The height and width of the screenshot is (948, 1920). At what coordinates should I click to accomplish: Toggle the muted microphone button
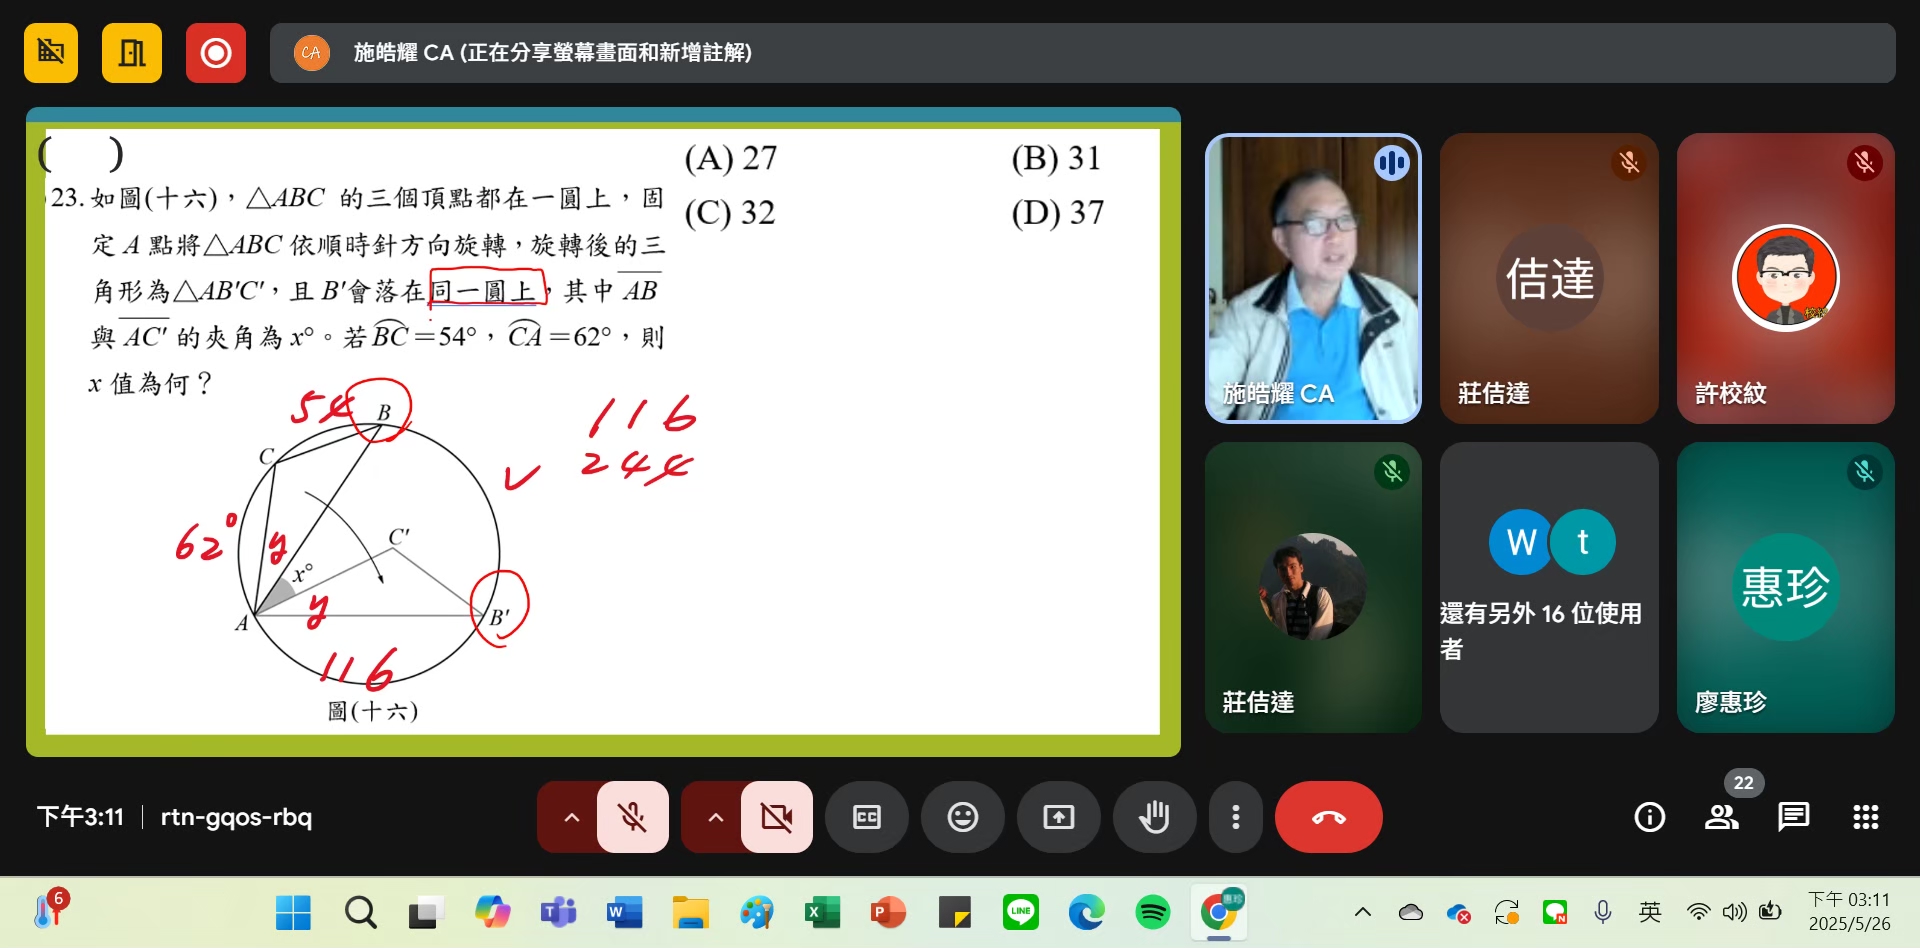point(632,817)
